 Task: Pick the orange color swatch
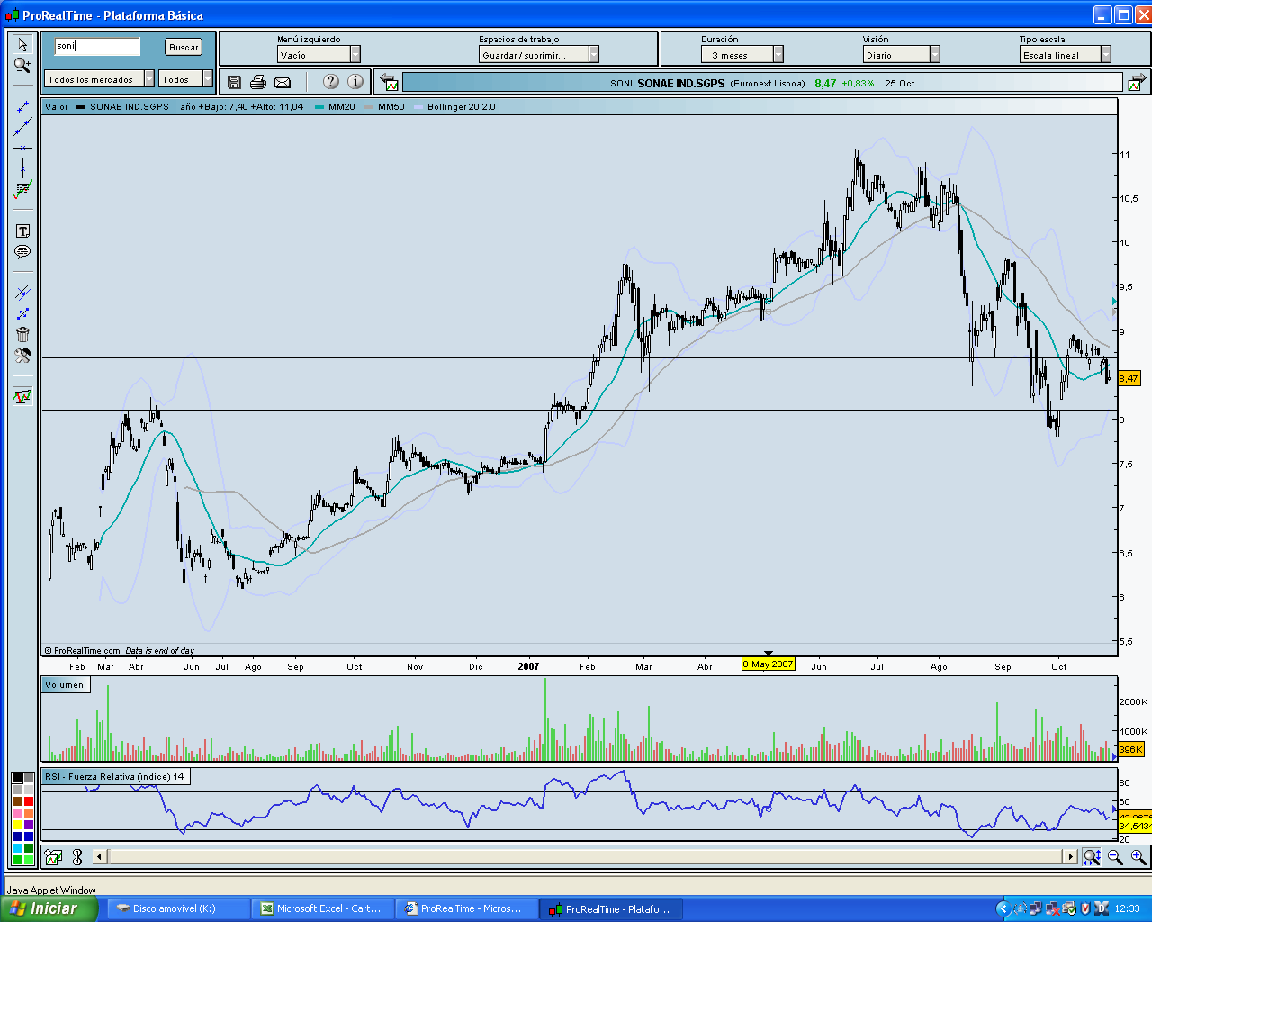[x=28, y=813]
